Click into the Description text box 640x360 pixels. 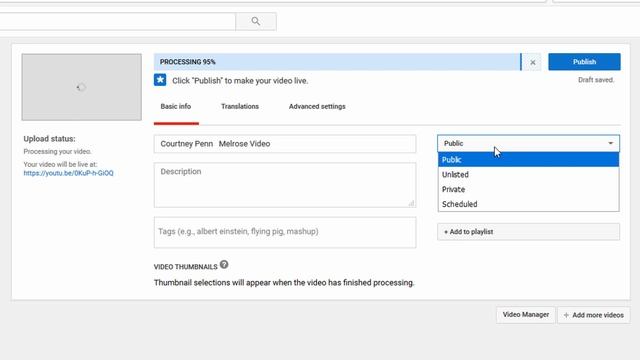285,185
